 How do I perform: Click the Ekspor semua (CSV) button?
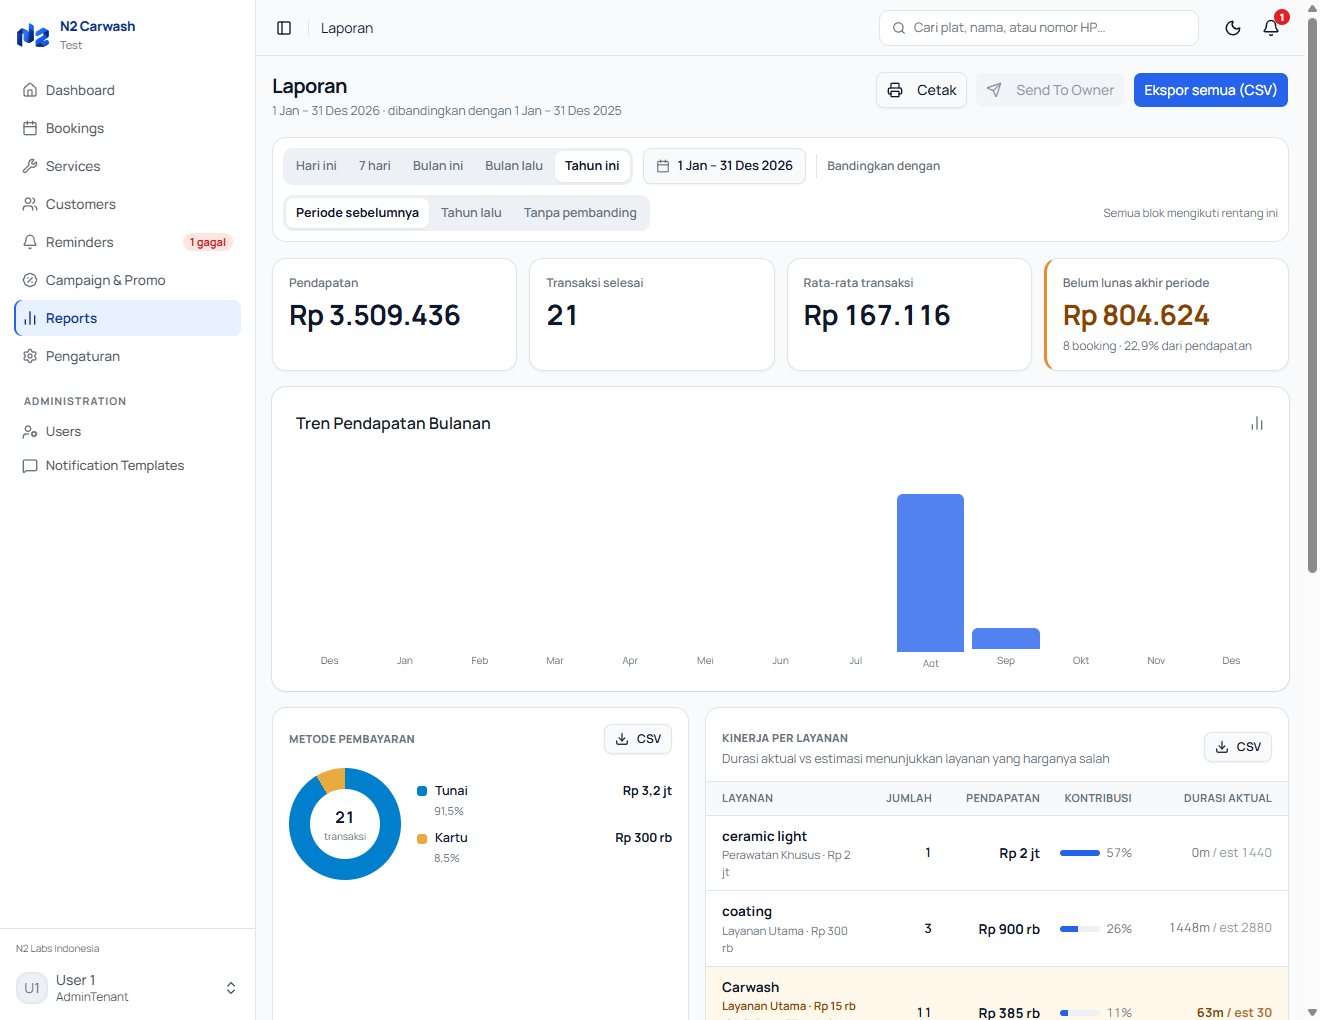point(1211,90)
